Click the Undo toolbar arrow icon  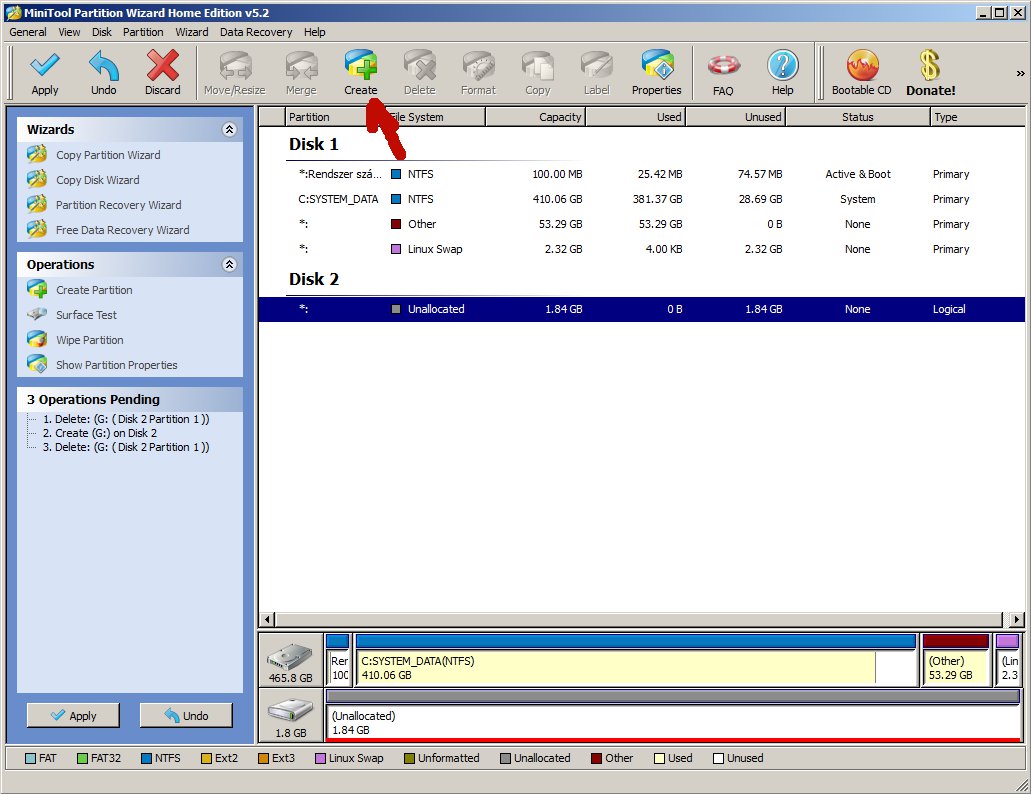tap(104, 66)
